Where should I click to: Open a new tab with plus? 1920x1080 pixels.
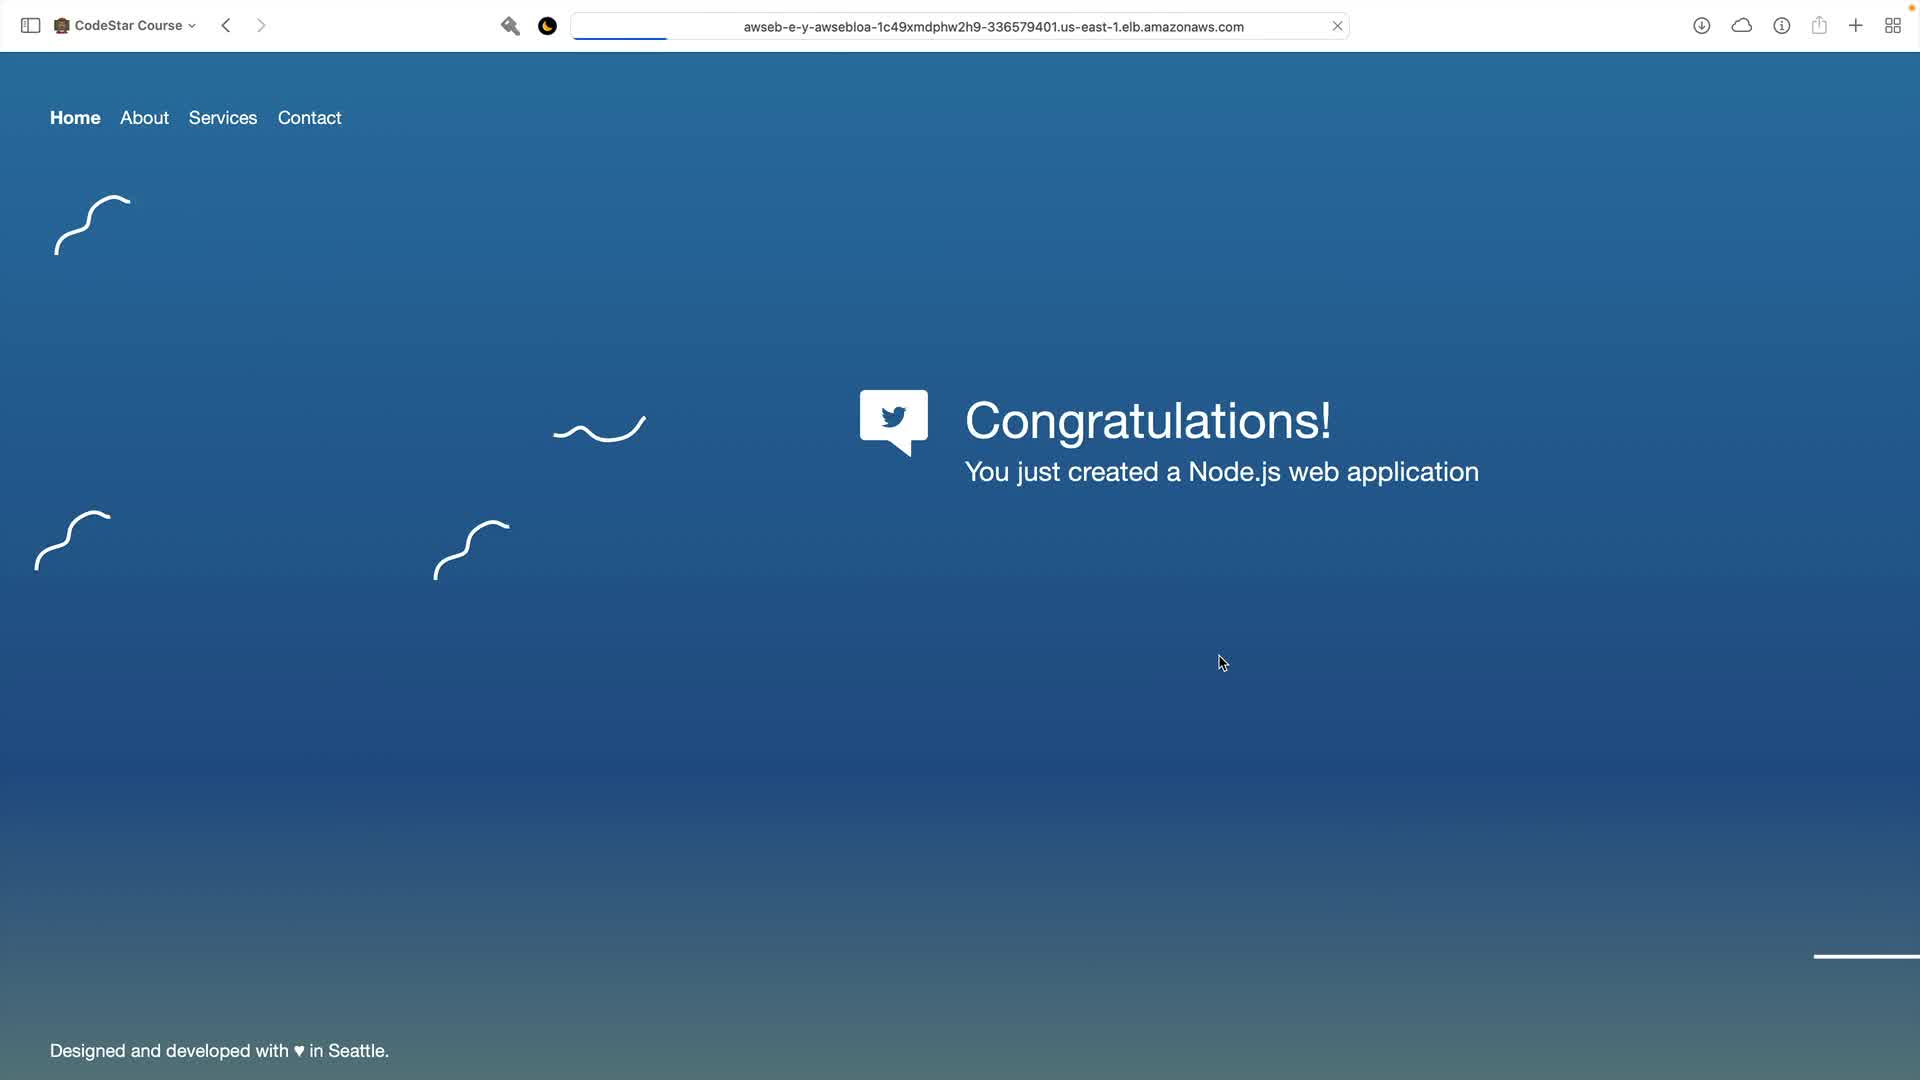click(x=1855, y=26)
